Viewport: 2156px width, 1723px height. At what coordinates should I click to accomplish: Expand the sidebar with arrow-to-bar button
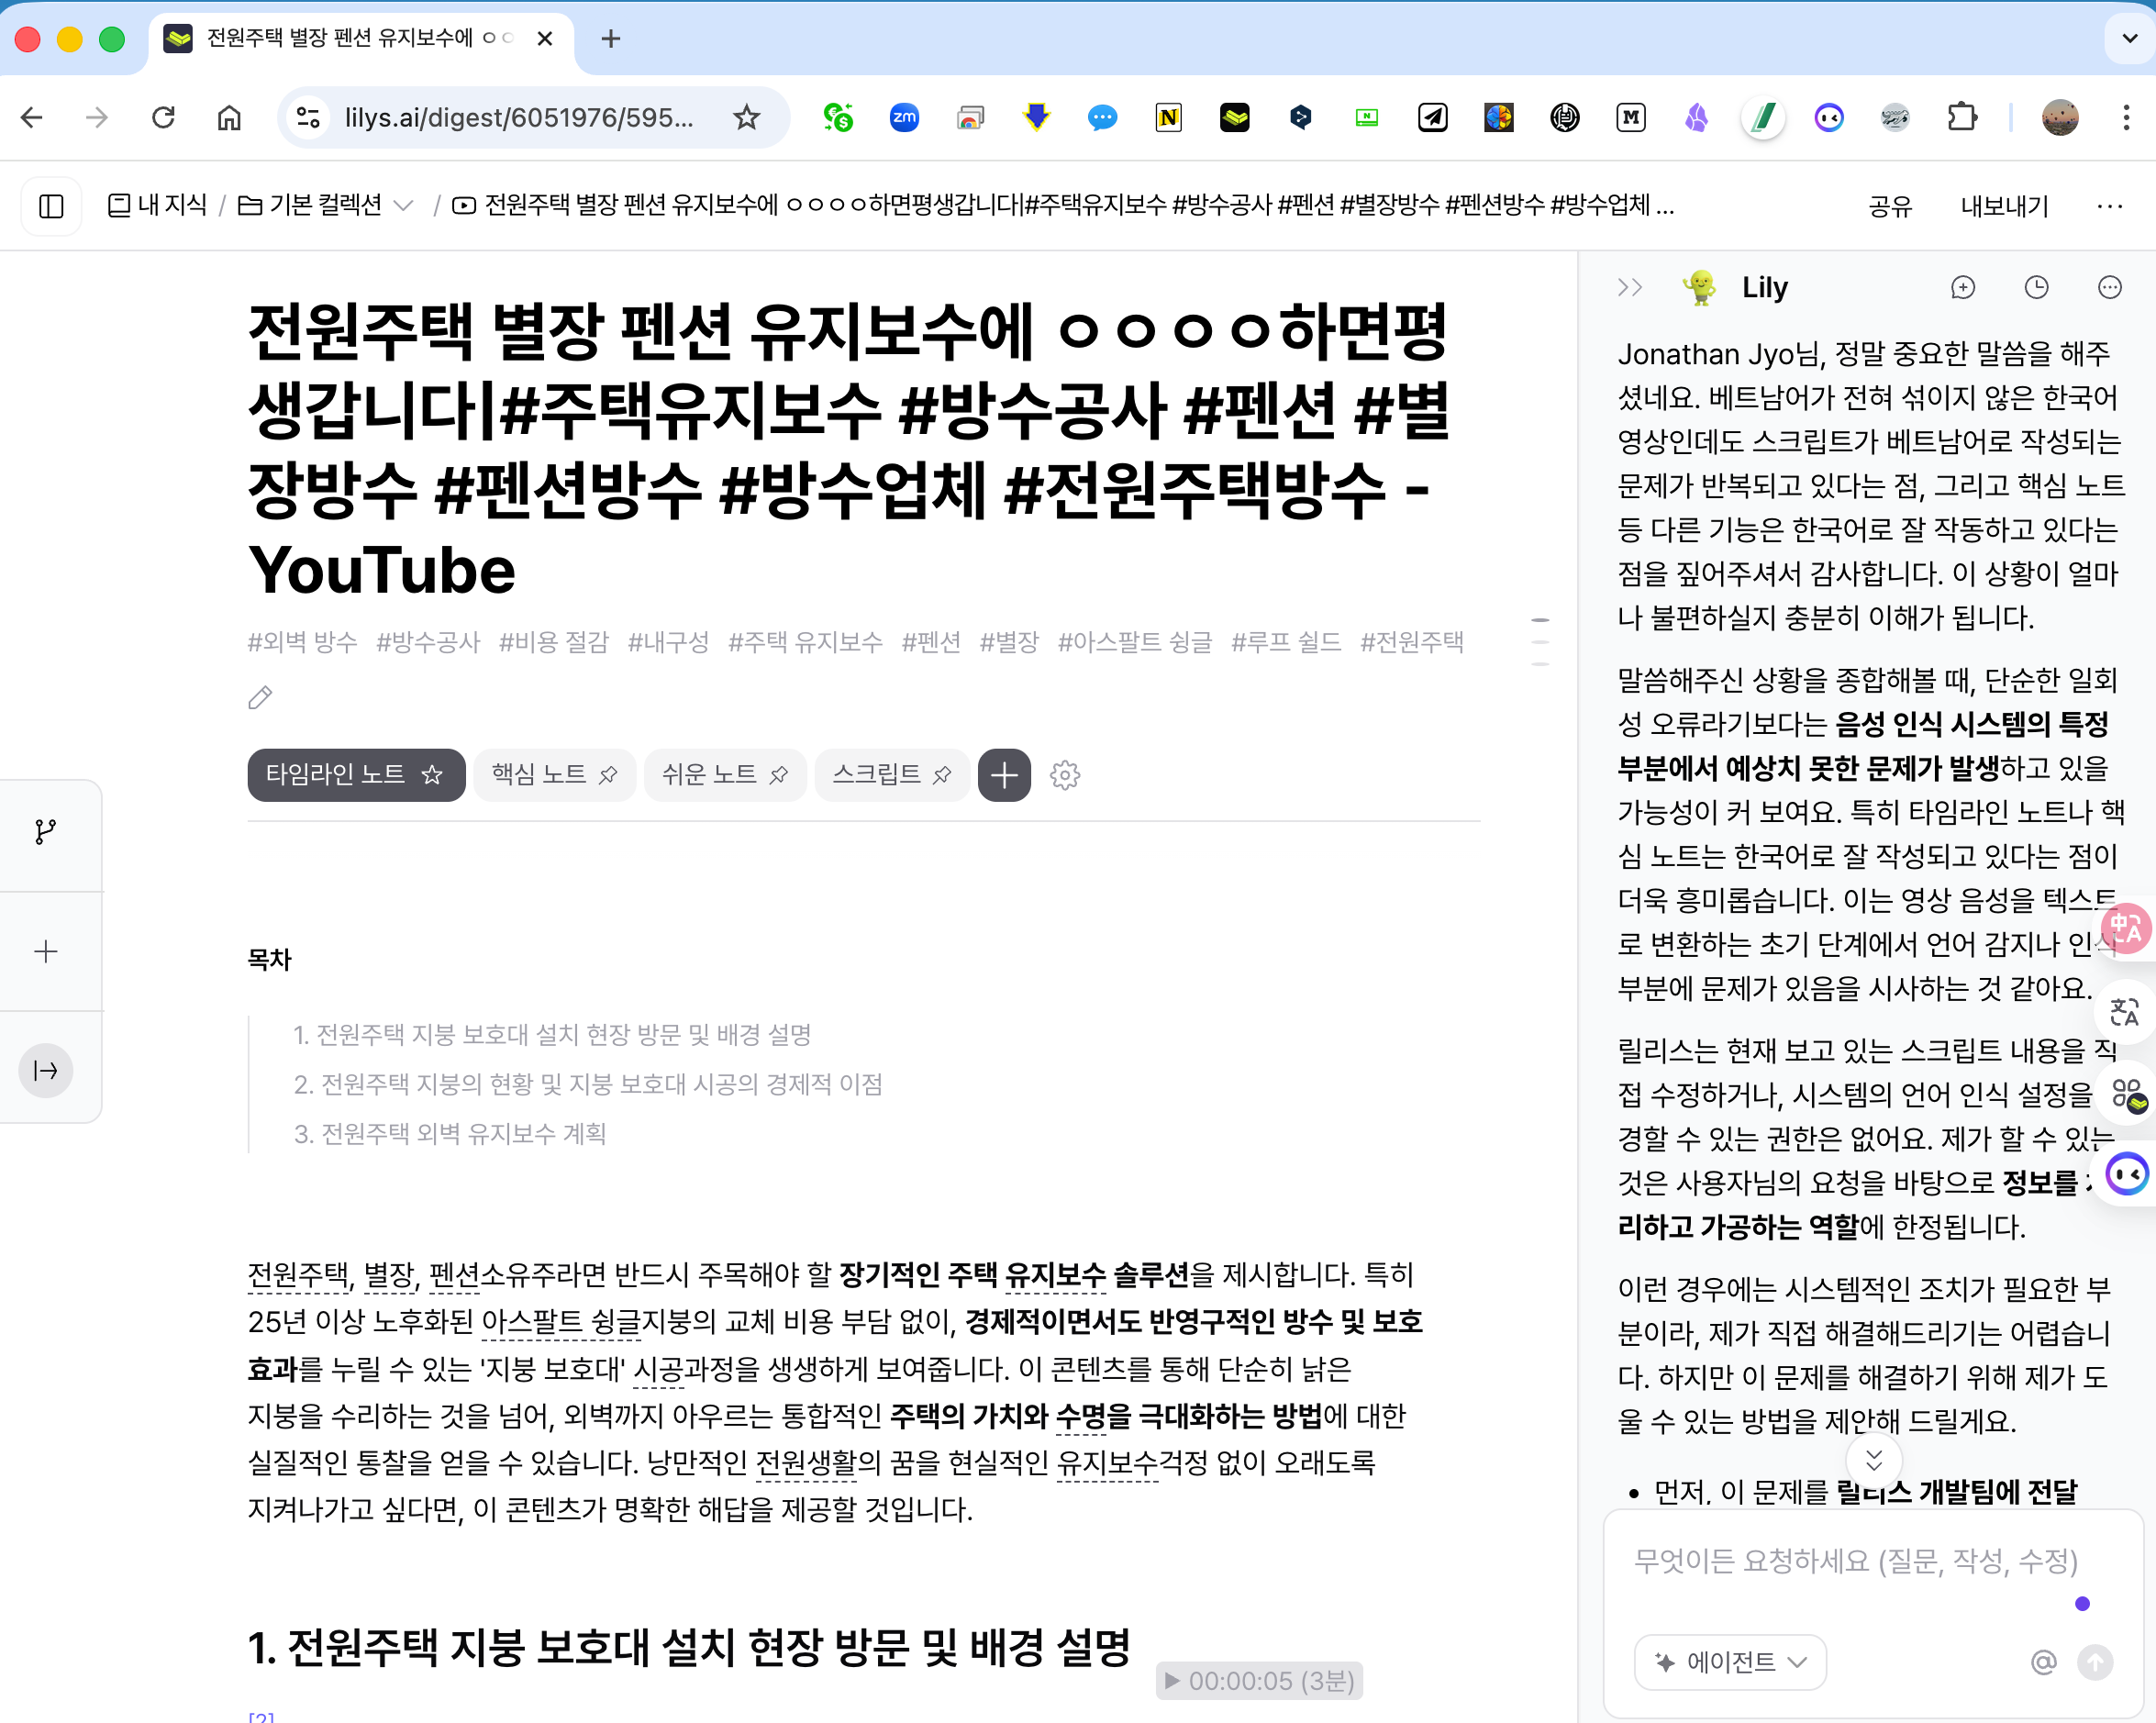tap(46, 1071)
